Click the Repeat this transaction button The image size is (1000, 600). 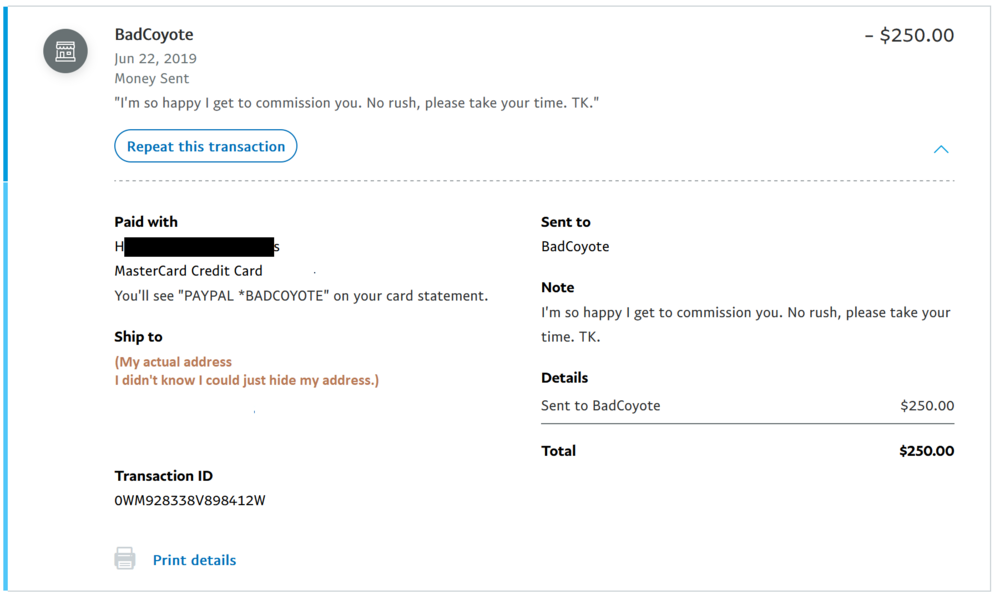[x=205, y=146]
